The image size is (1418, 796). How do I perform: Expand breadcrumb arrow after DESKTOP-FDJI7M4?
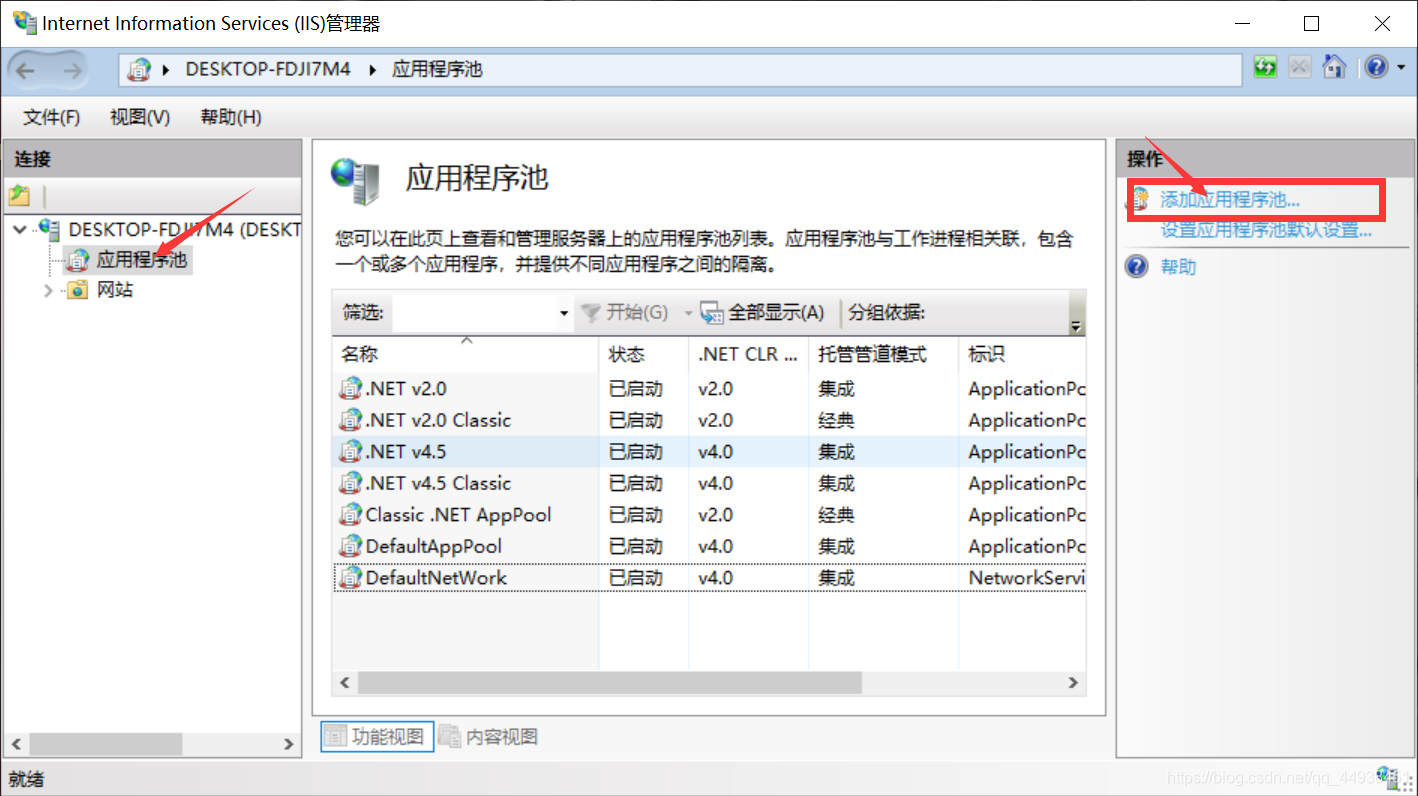click(373, 69)
